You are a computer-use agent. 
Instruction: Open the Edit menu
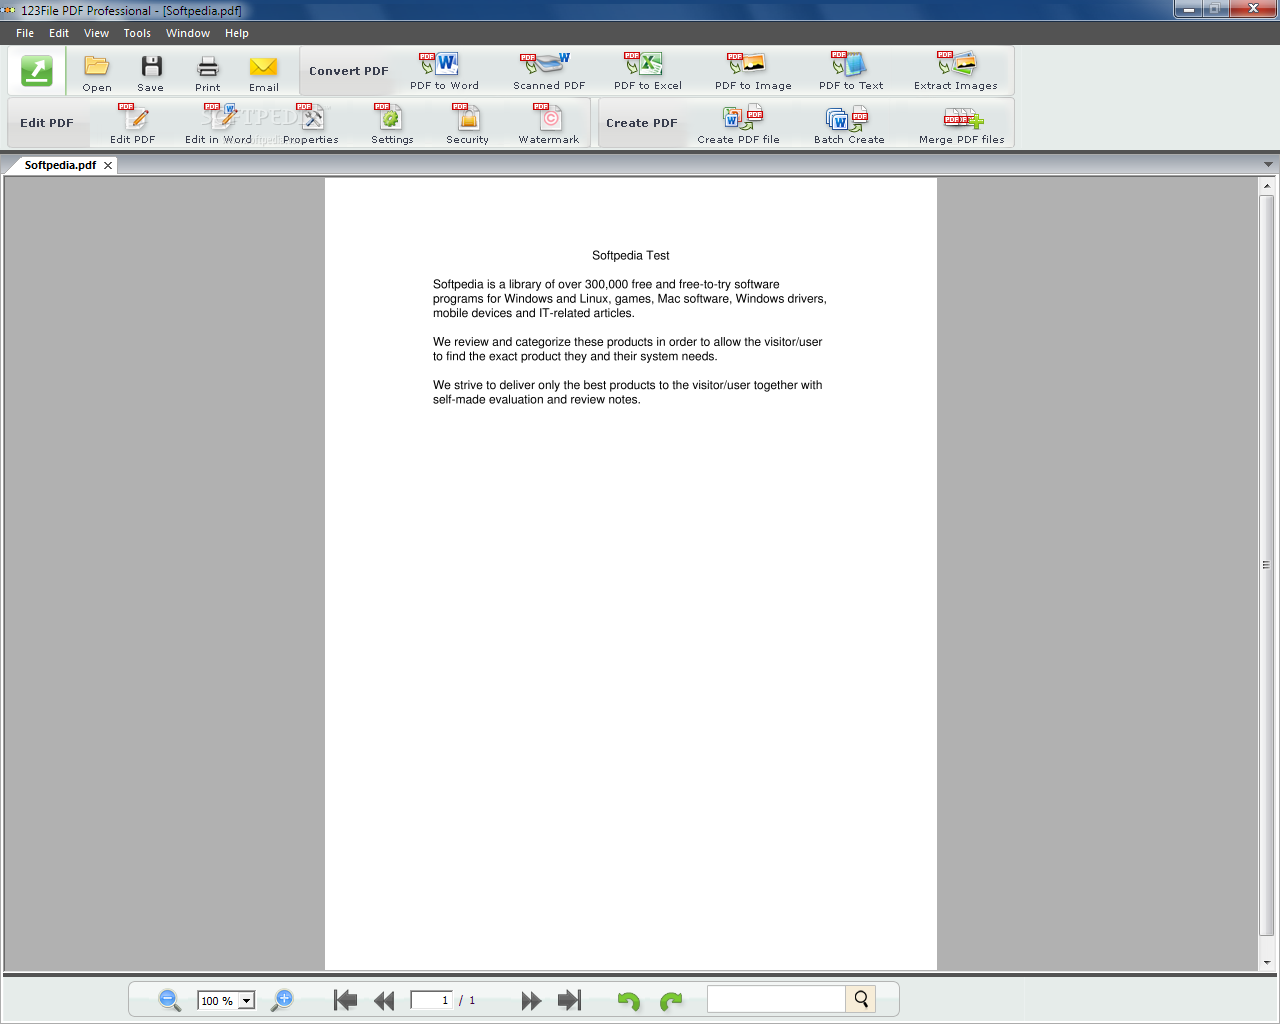(59, 33)
